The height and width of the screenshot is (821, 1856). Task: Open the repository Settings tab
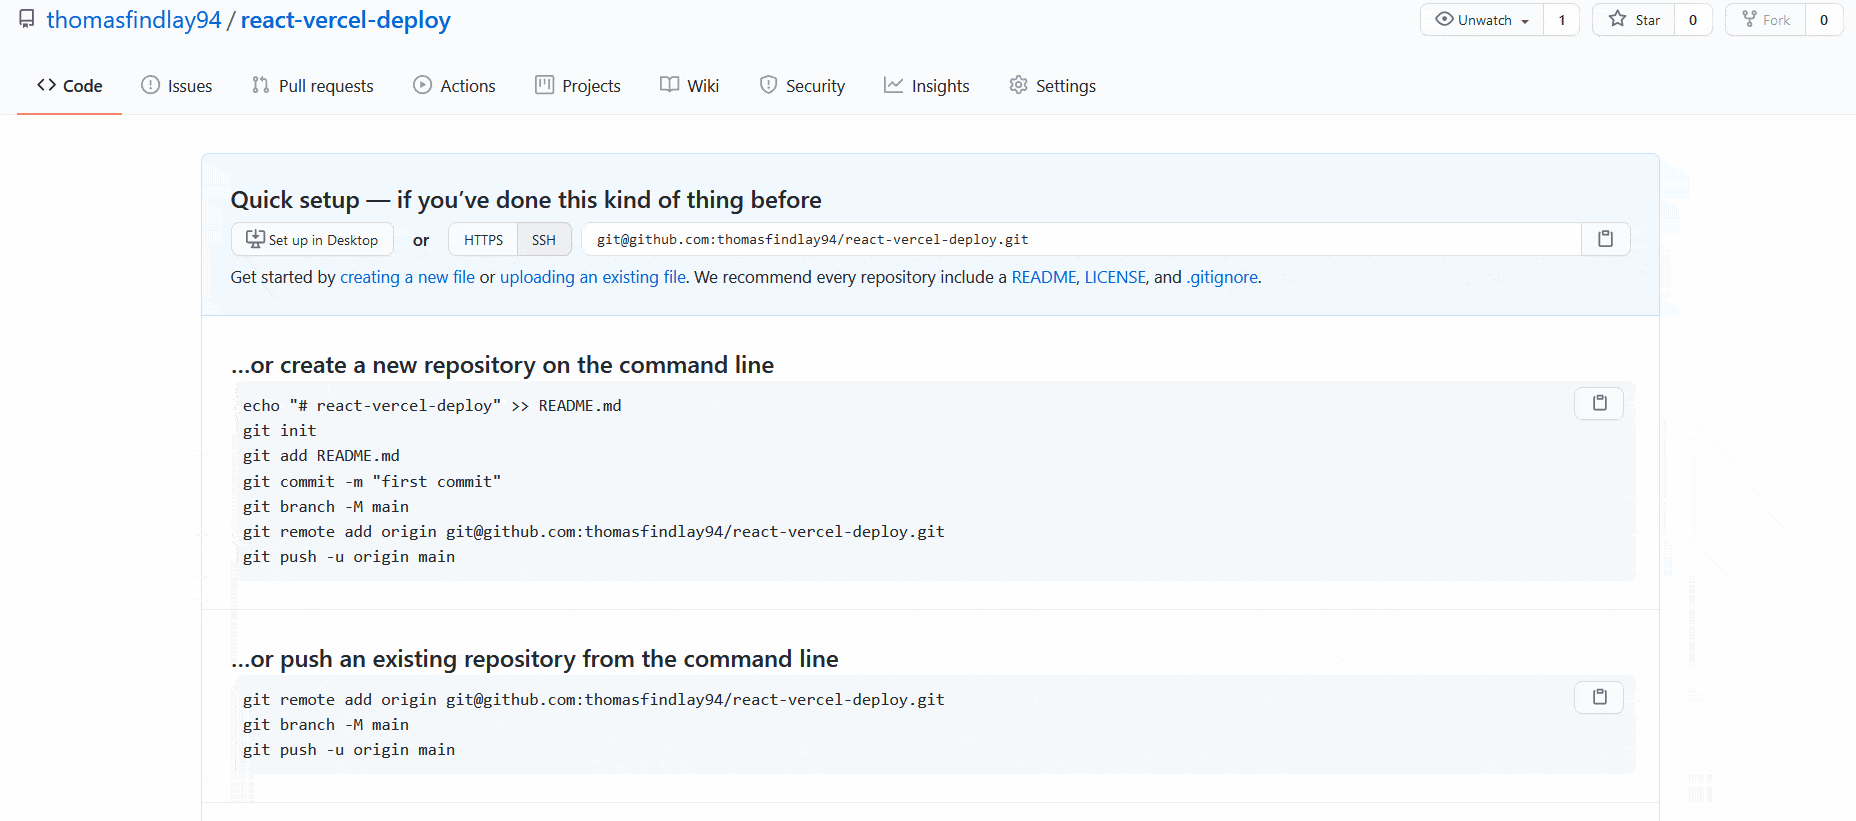point(1053,86)
